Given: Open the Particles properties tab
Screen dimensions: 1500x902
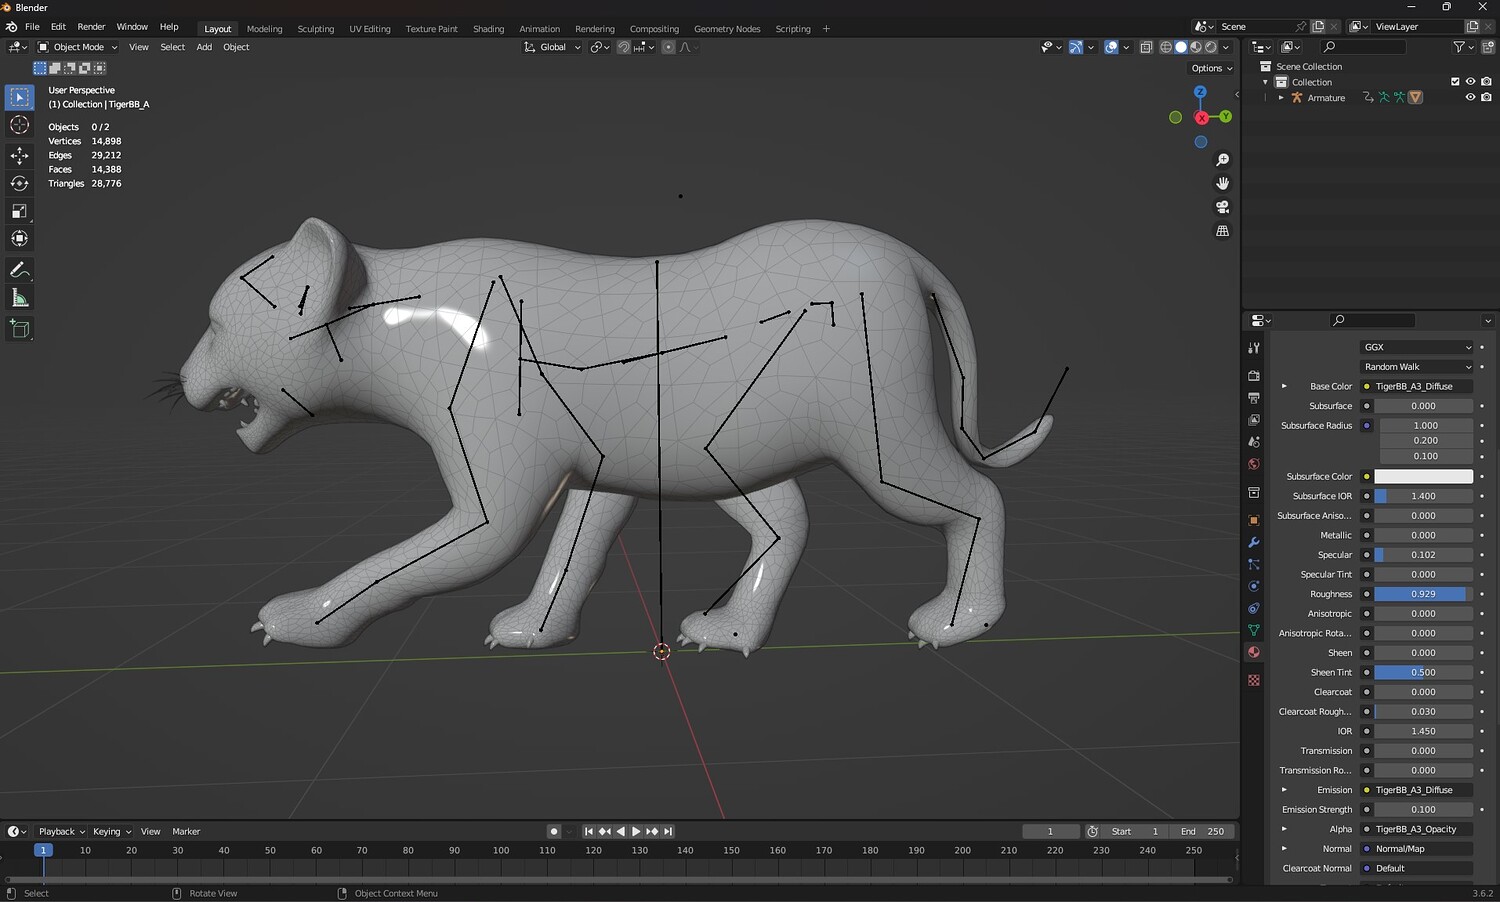Looking at the screenshot, I should (1254, 564).
